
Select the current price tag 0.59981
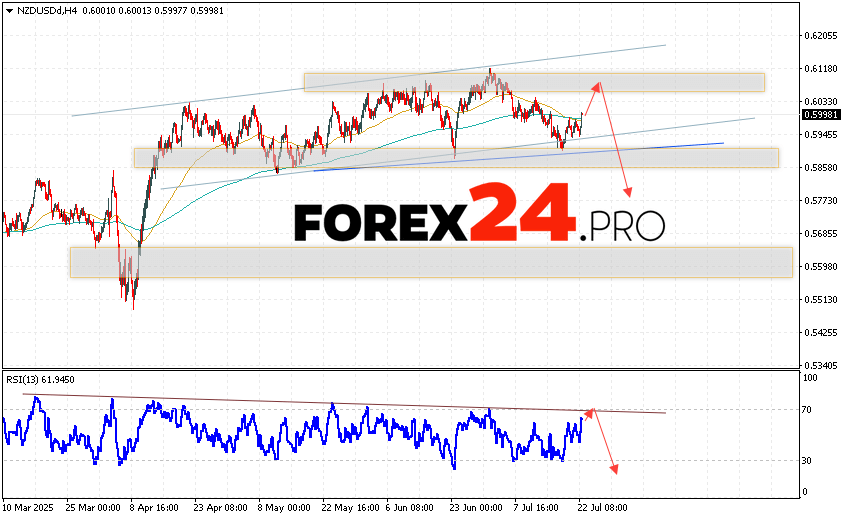(x=820, y=114)
